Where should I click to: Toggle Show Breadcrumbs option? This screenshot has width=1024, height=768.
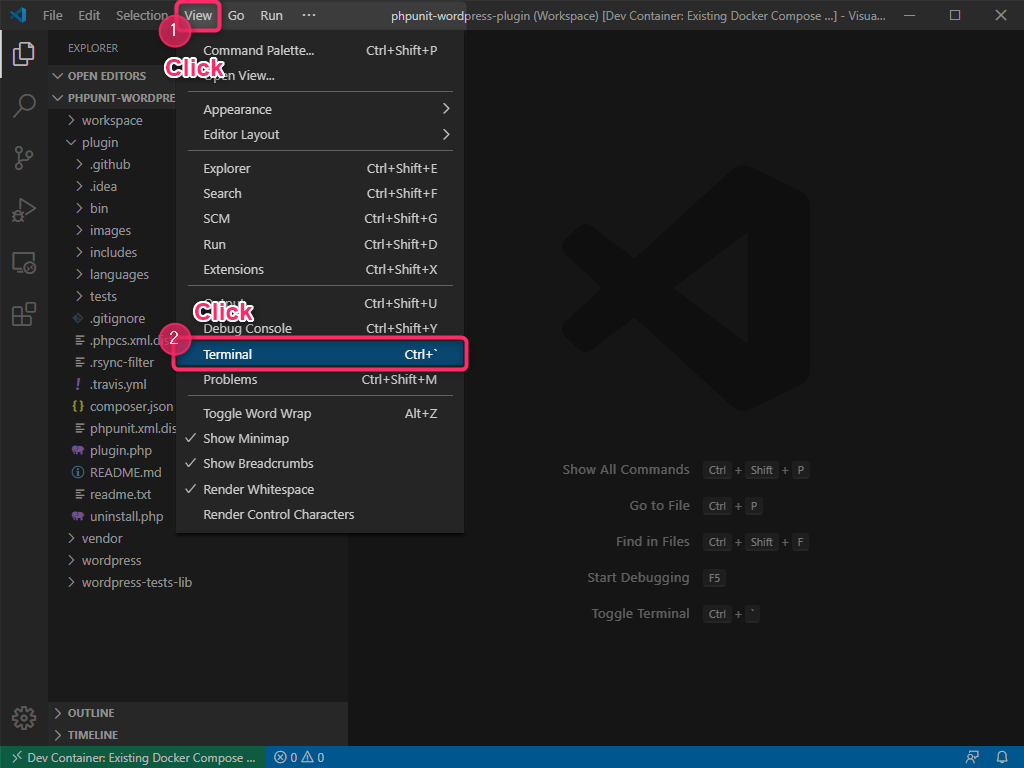(258, 464)
